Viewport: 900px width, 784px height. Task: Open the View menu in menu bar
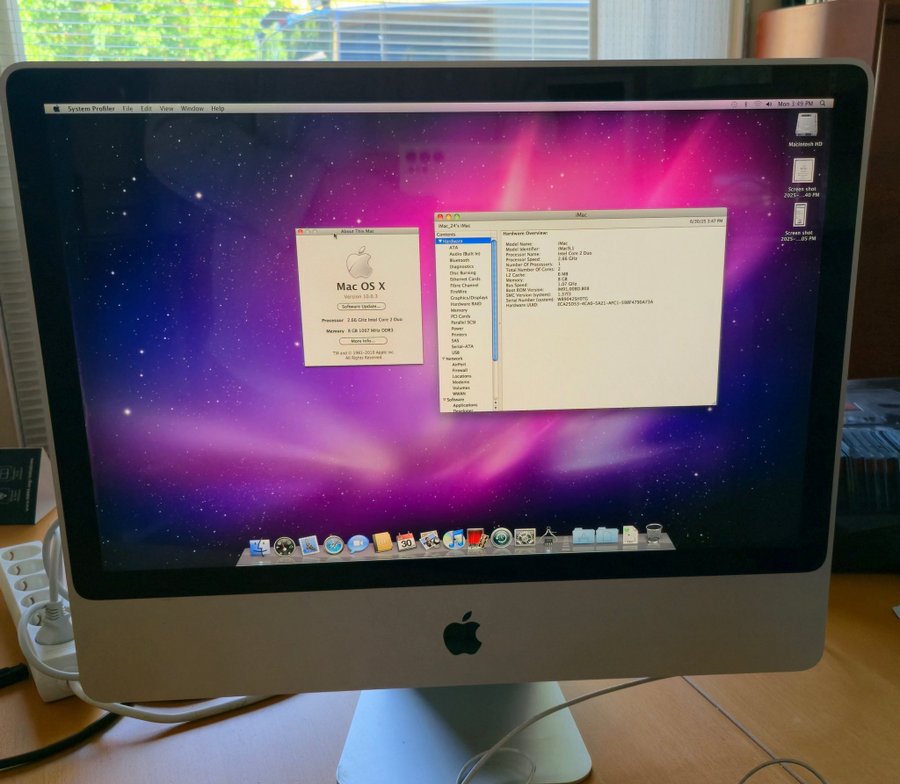pyautogui.click(x=166, y=108)
